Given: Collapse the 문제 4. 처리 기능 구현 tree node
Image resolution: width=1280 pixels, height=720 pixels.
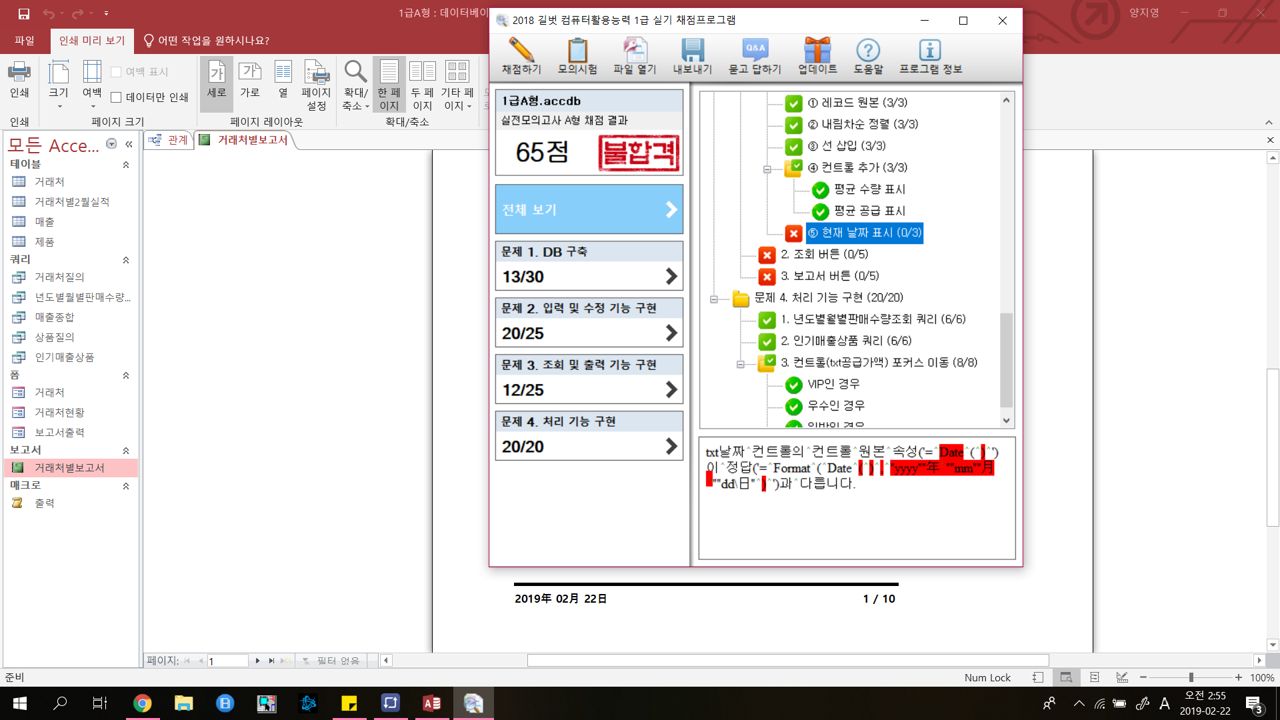Looking at the screenshot, I should point(714,298).
